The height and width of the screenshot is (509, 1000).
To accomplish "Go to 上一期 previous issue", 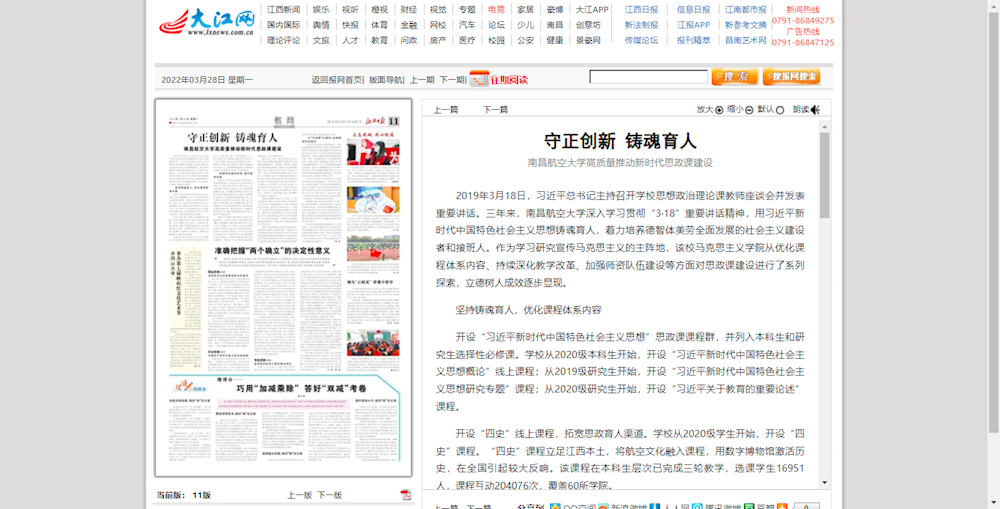I will pyautogui.click(x=422, y=79).
